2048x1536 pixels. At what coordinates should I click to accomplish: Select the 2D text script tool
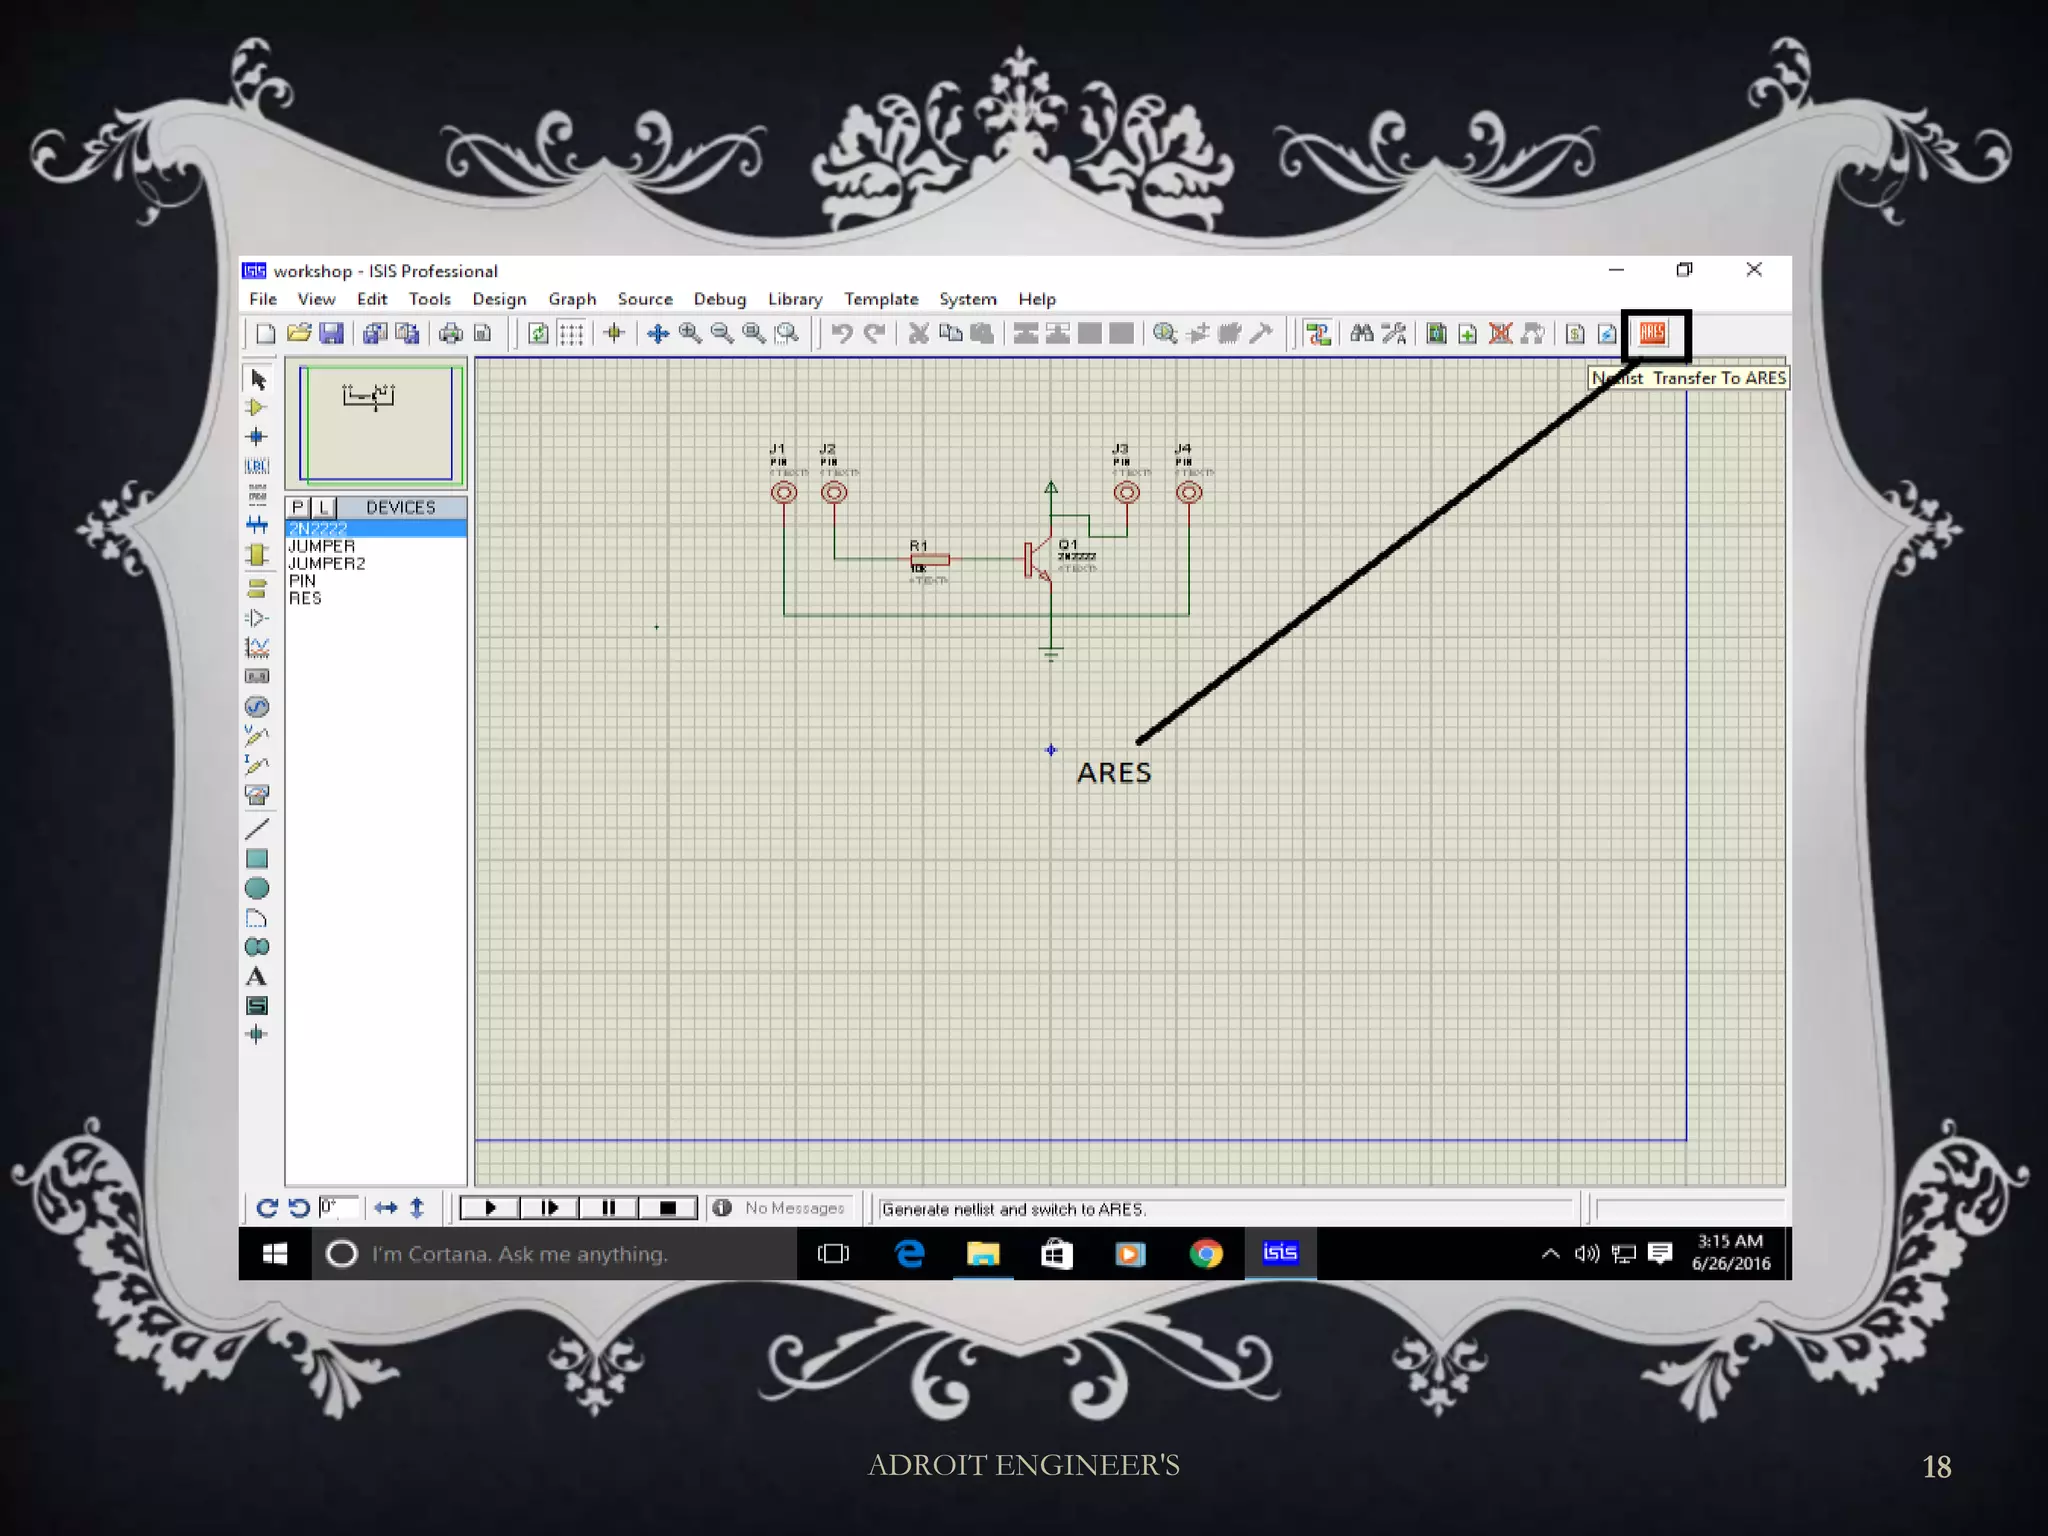click(x=256, y=977)
